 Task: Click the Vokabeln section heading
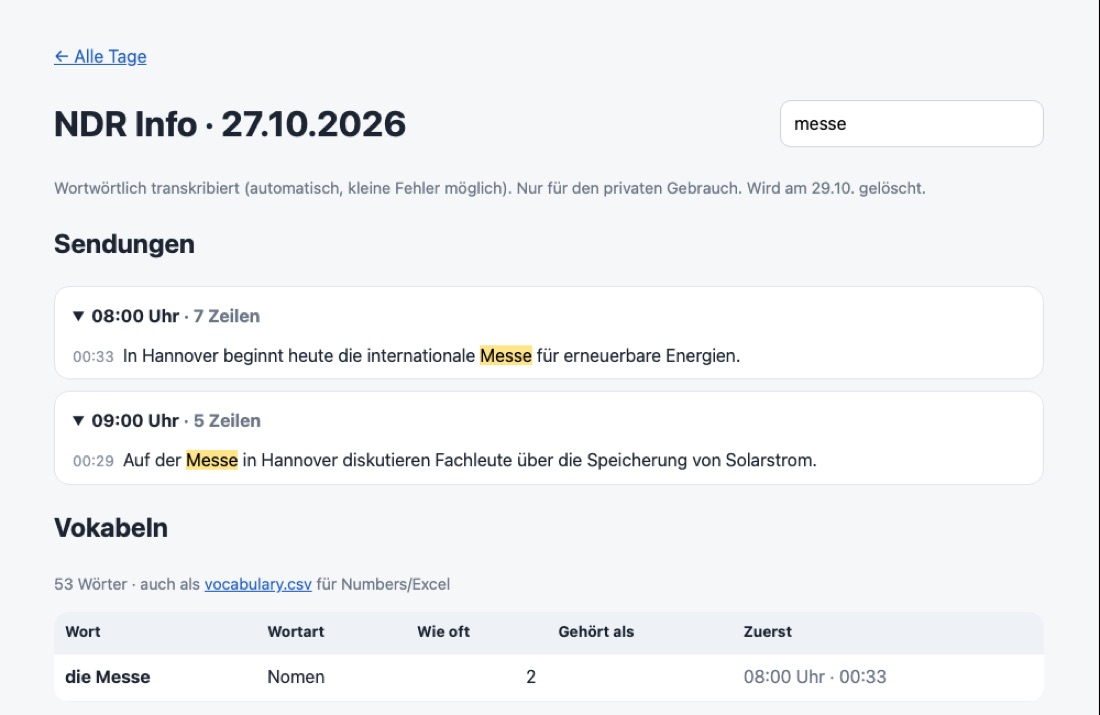pos(111,528)
